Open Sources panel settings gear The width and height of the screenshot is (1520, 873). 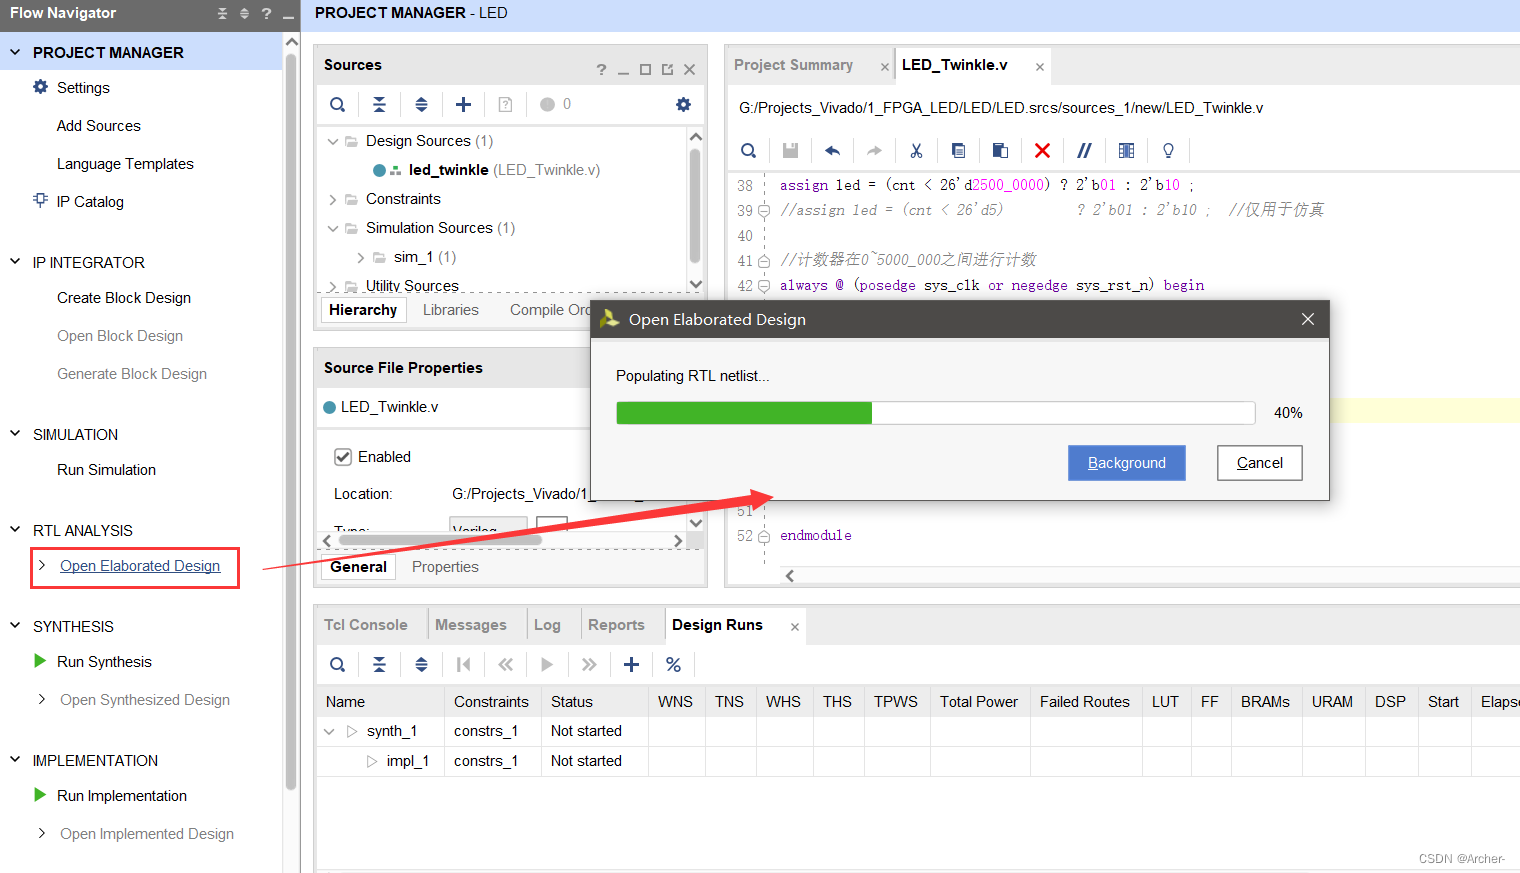[x=683, y=104]
